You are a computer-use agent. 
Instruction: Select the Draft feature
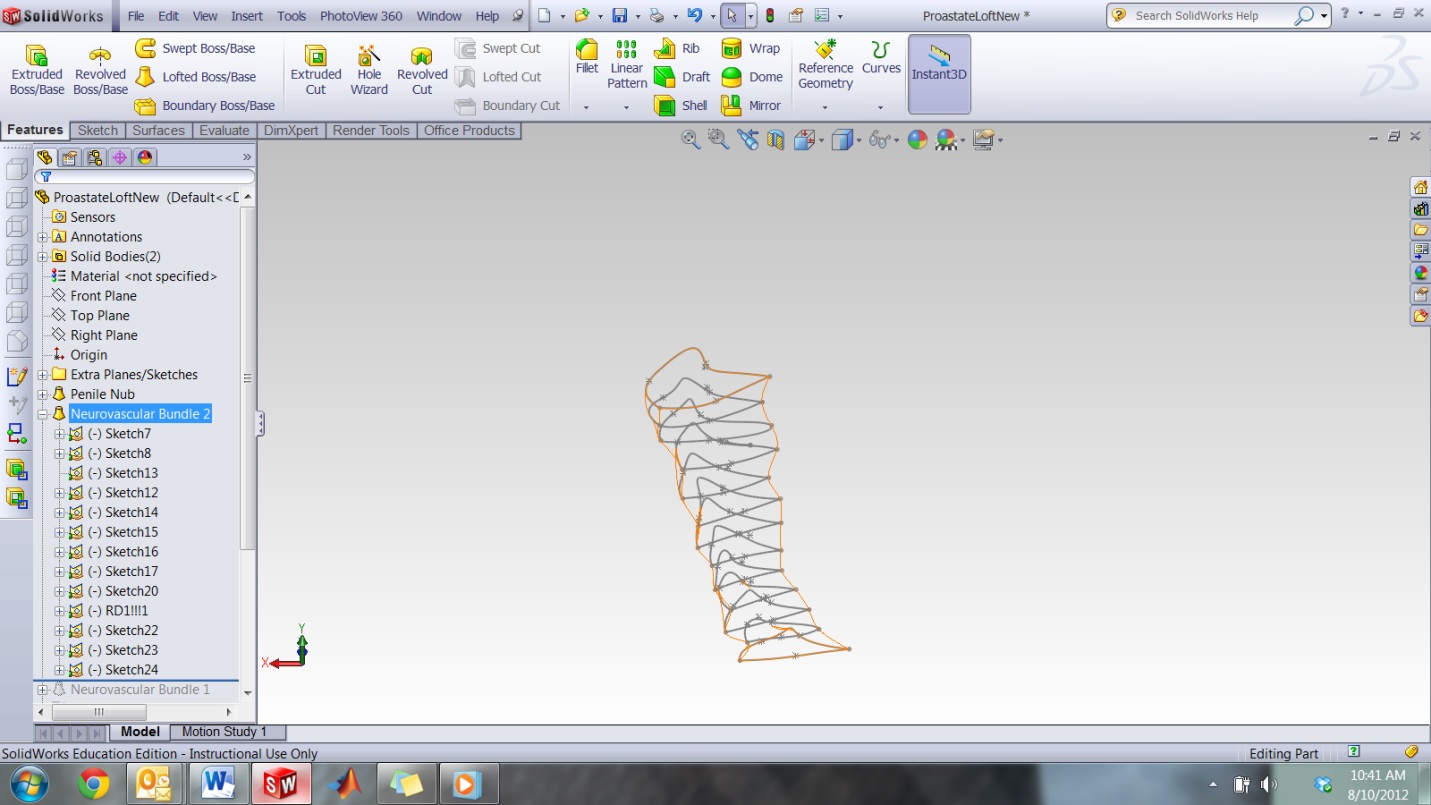pos(682,77)
